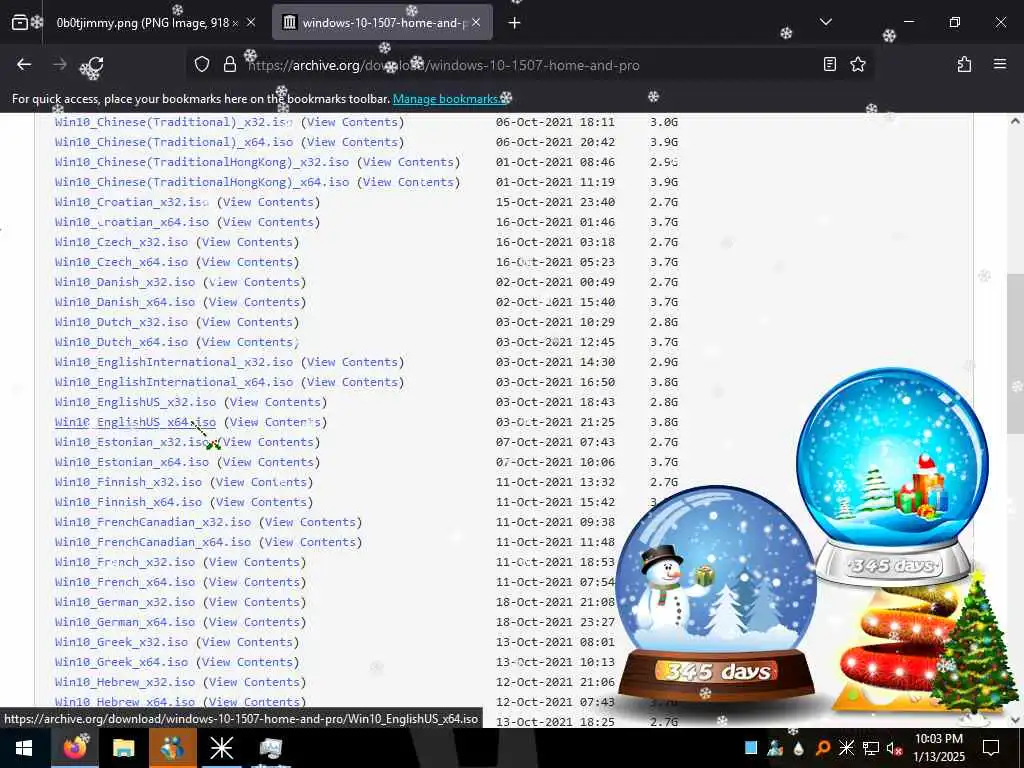Click the snowman snow globe widget
Screen dimensions: 1024x768
716,594
